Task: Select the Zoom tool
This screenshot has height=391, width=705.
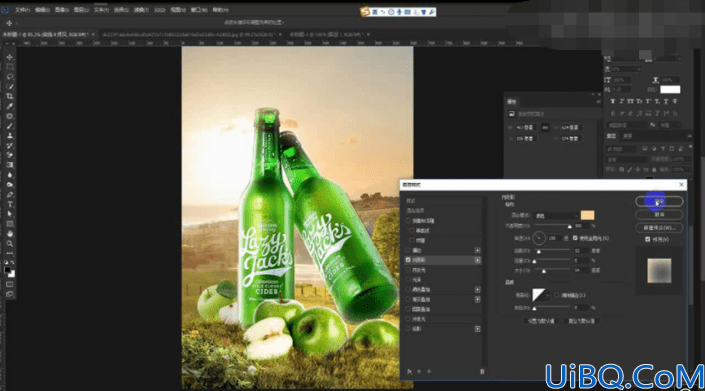Action: tap(9, 244)
